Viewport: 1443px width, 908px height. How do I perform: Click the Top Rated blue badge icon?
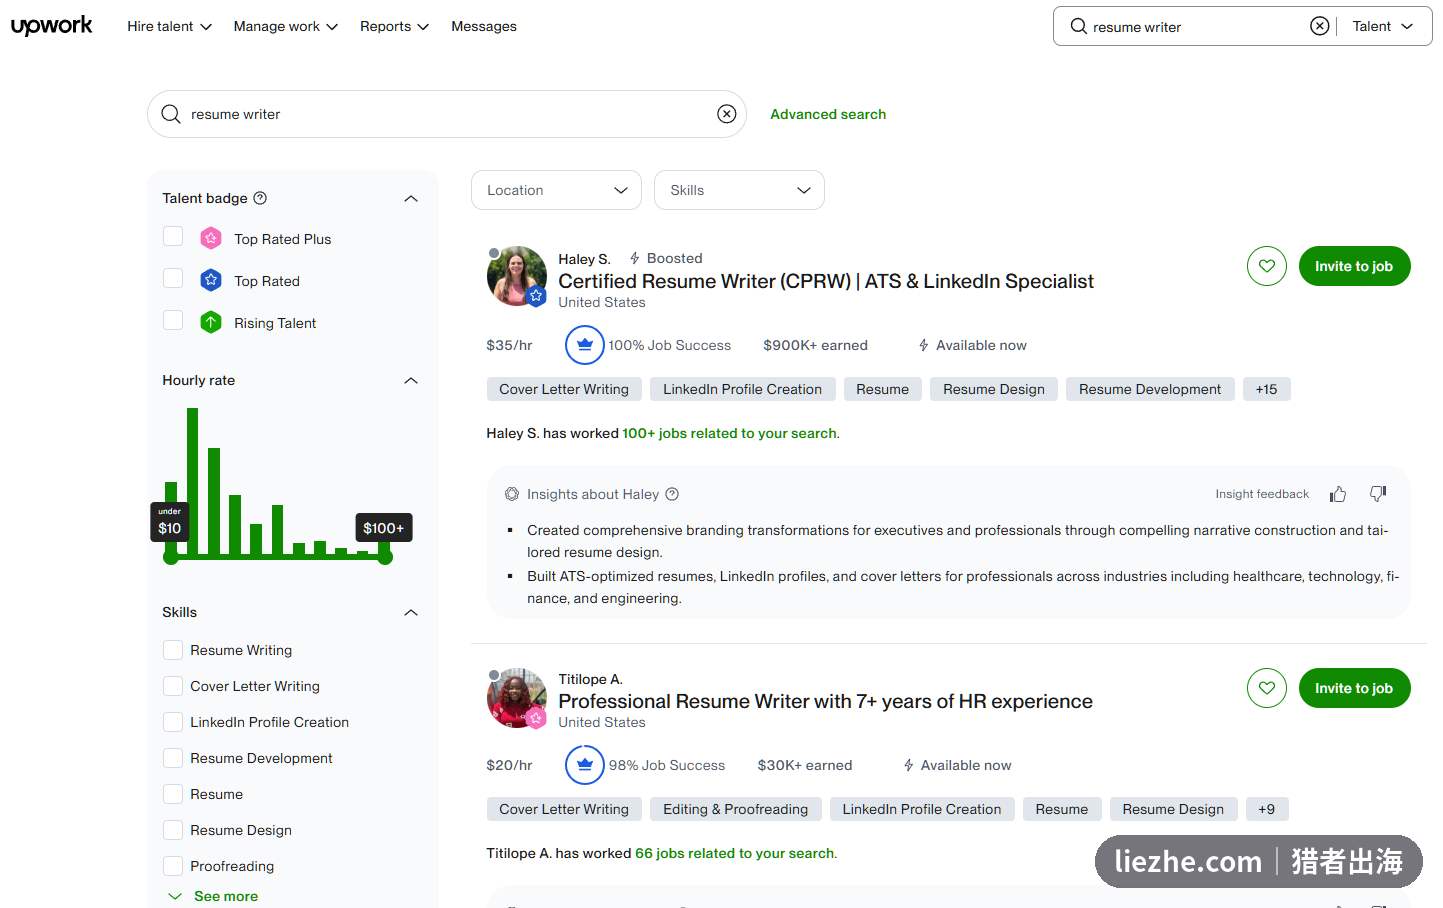211,280
